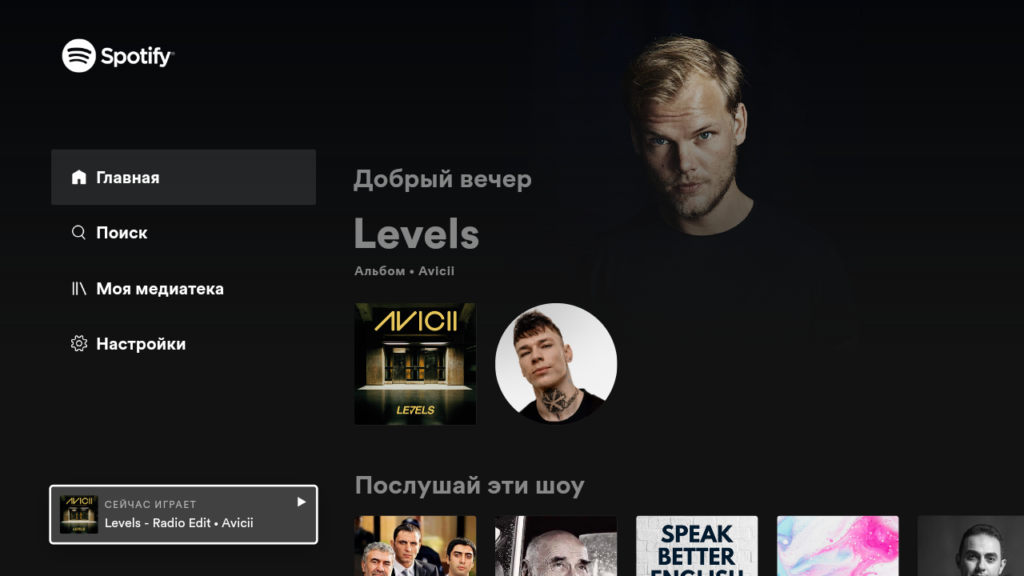
Task: Click the Альбом • Avicii subtitle
Action: click(404, 271)
